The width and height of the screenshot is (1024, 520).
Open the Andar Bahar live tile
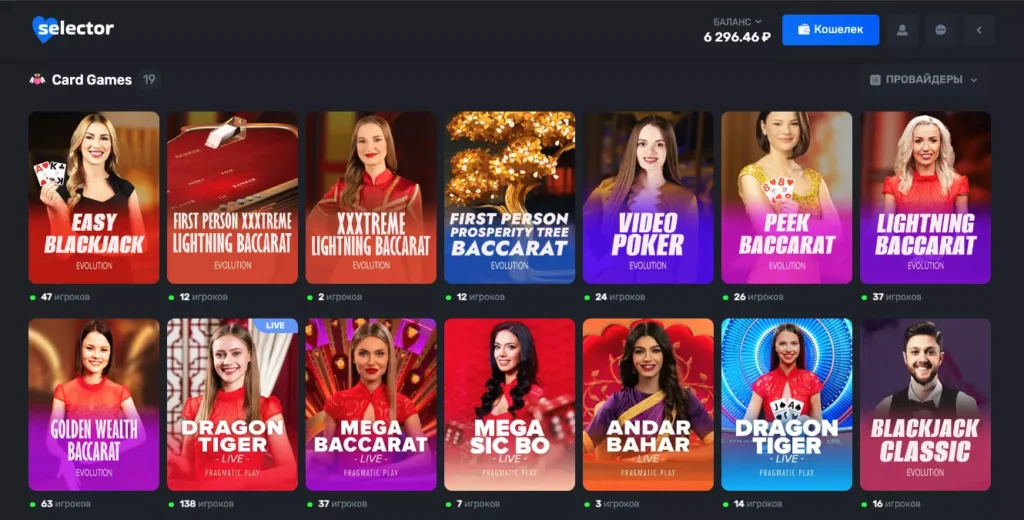pyautogui.click(x=648, y=404)
